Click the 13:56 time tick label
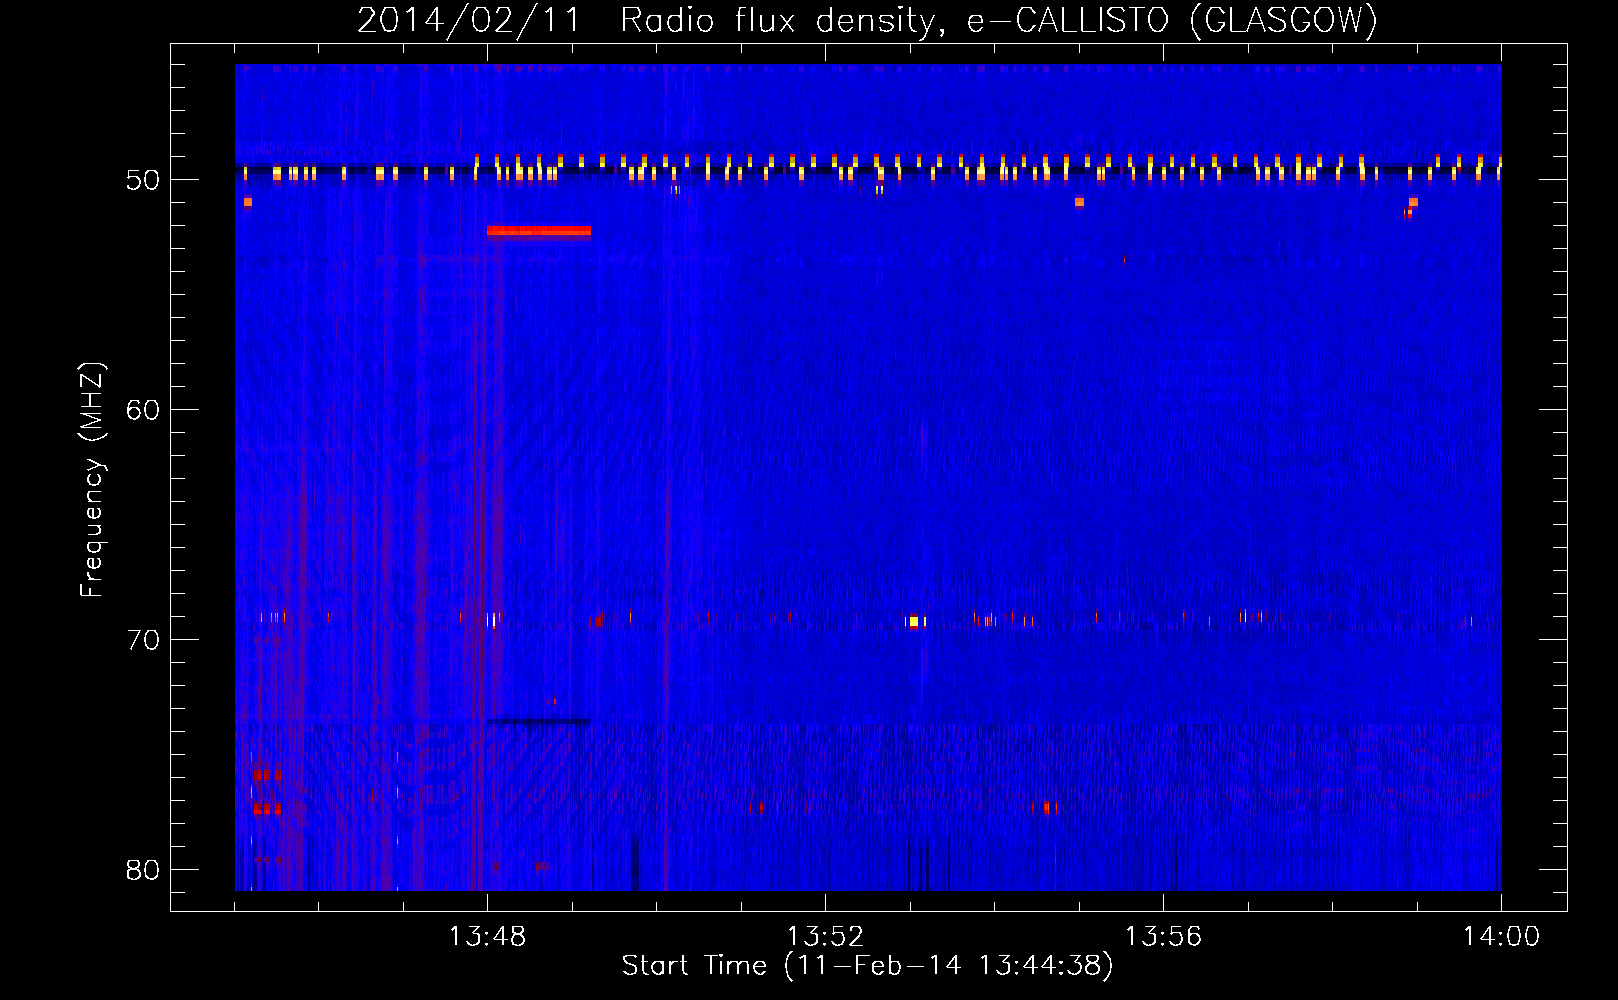 pos(1163,937)
